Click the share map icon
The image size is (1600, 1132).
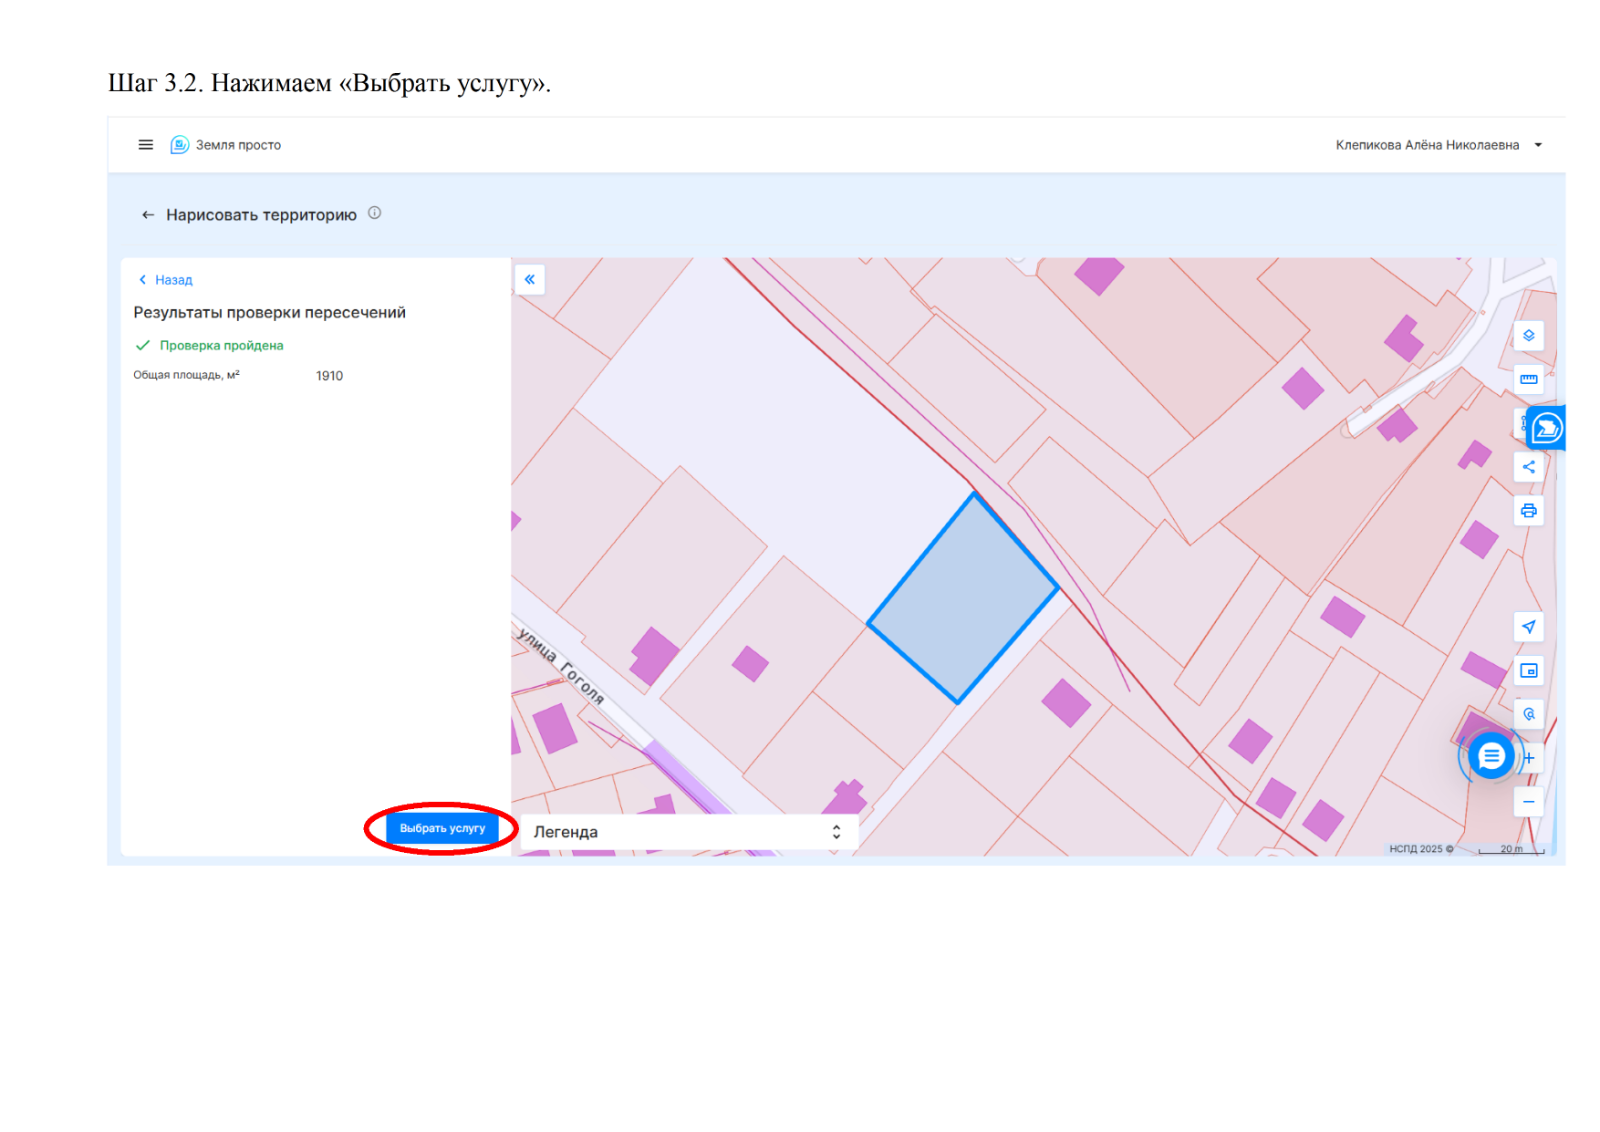[1528, 467]
